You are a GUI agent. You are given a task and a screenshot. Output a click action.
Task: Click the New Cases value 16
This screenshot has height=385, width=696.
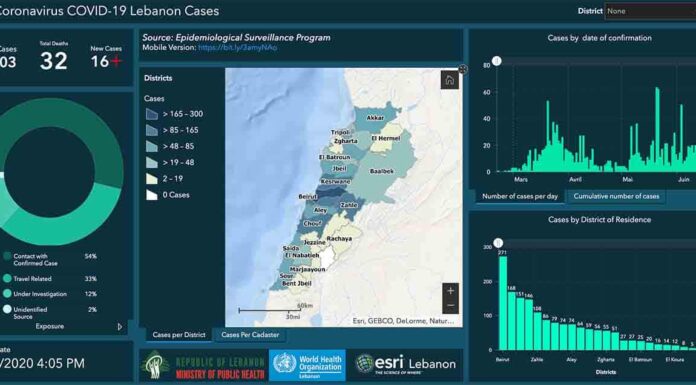click(x=100, y=61)
